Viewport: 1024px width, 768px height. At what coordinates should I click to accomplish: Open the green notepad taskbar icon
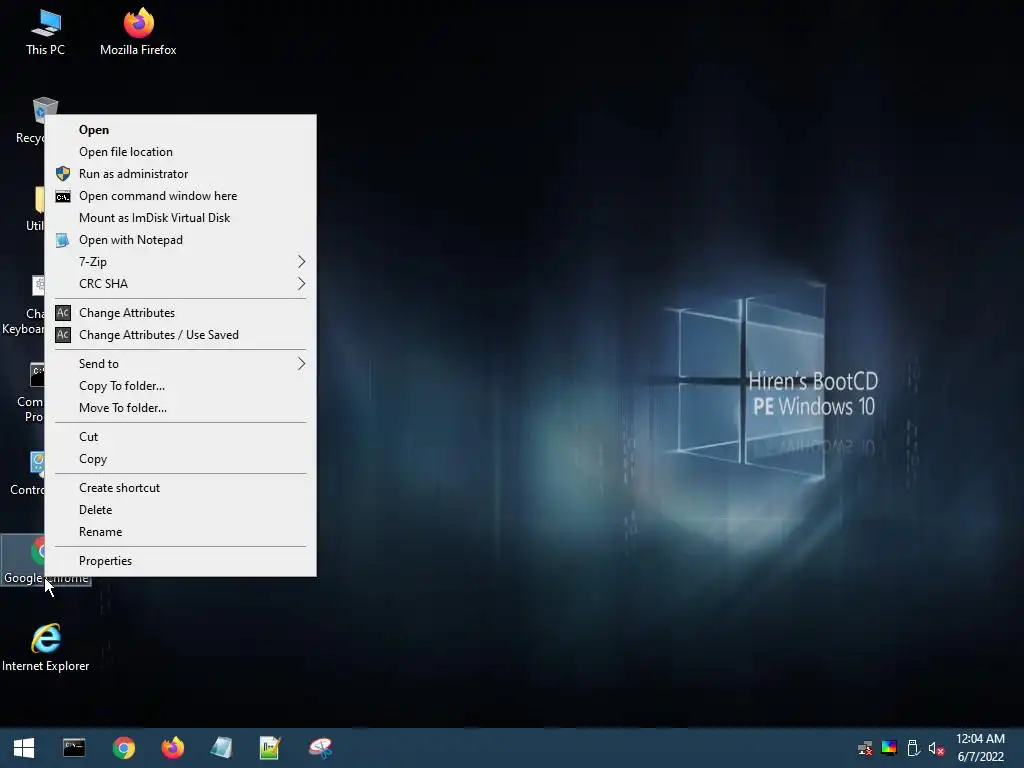point(270,748)
